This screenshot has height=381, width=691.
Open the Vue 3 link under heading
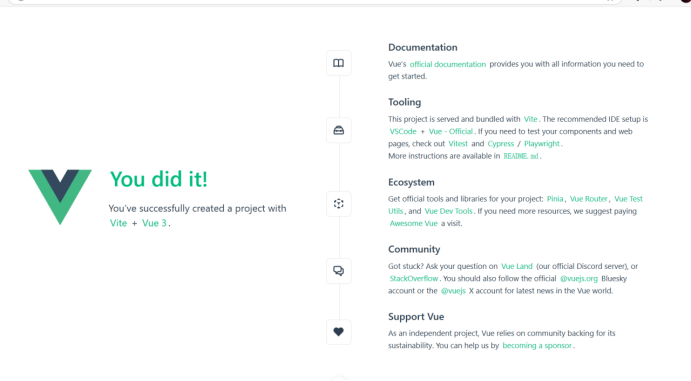point(154,223)
